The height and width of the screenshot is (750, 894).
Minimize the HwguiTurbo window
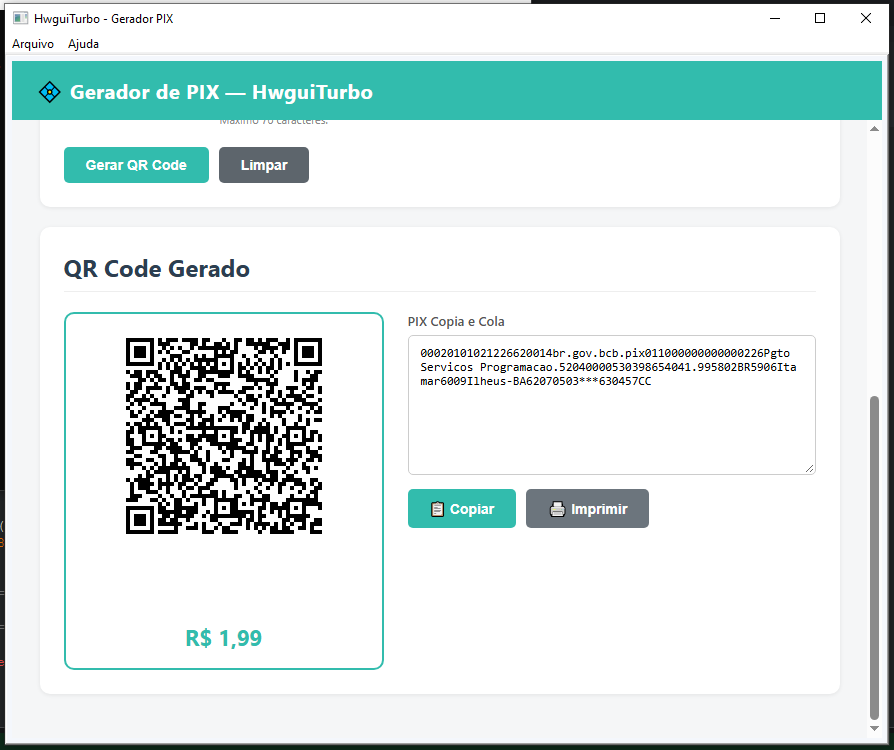point(775,18)
